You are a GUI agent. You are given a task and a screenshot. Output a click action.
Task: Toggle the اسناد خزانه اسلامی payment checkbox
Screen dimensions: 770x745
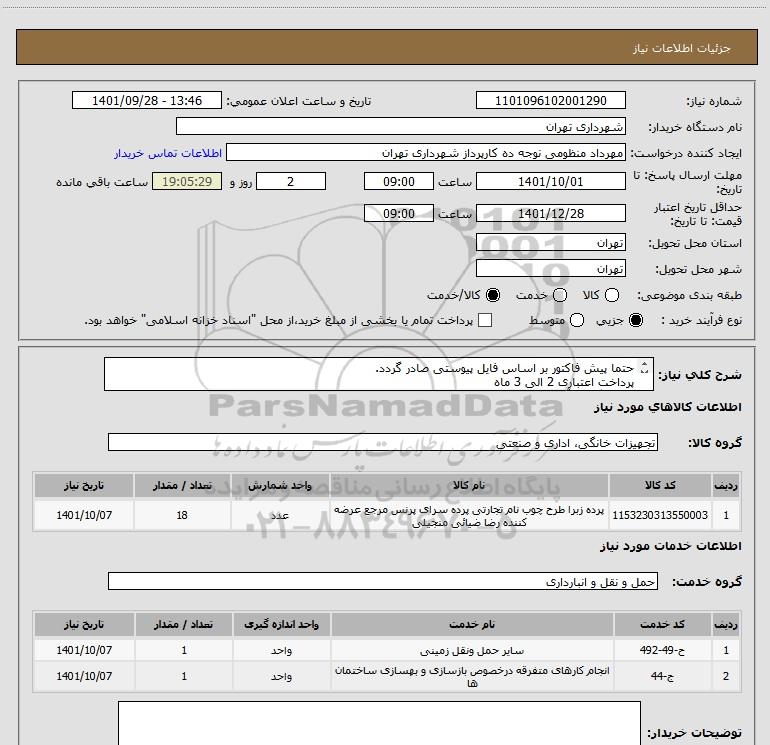tap(485, 321)
